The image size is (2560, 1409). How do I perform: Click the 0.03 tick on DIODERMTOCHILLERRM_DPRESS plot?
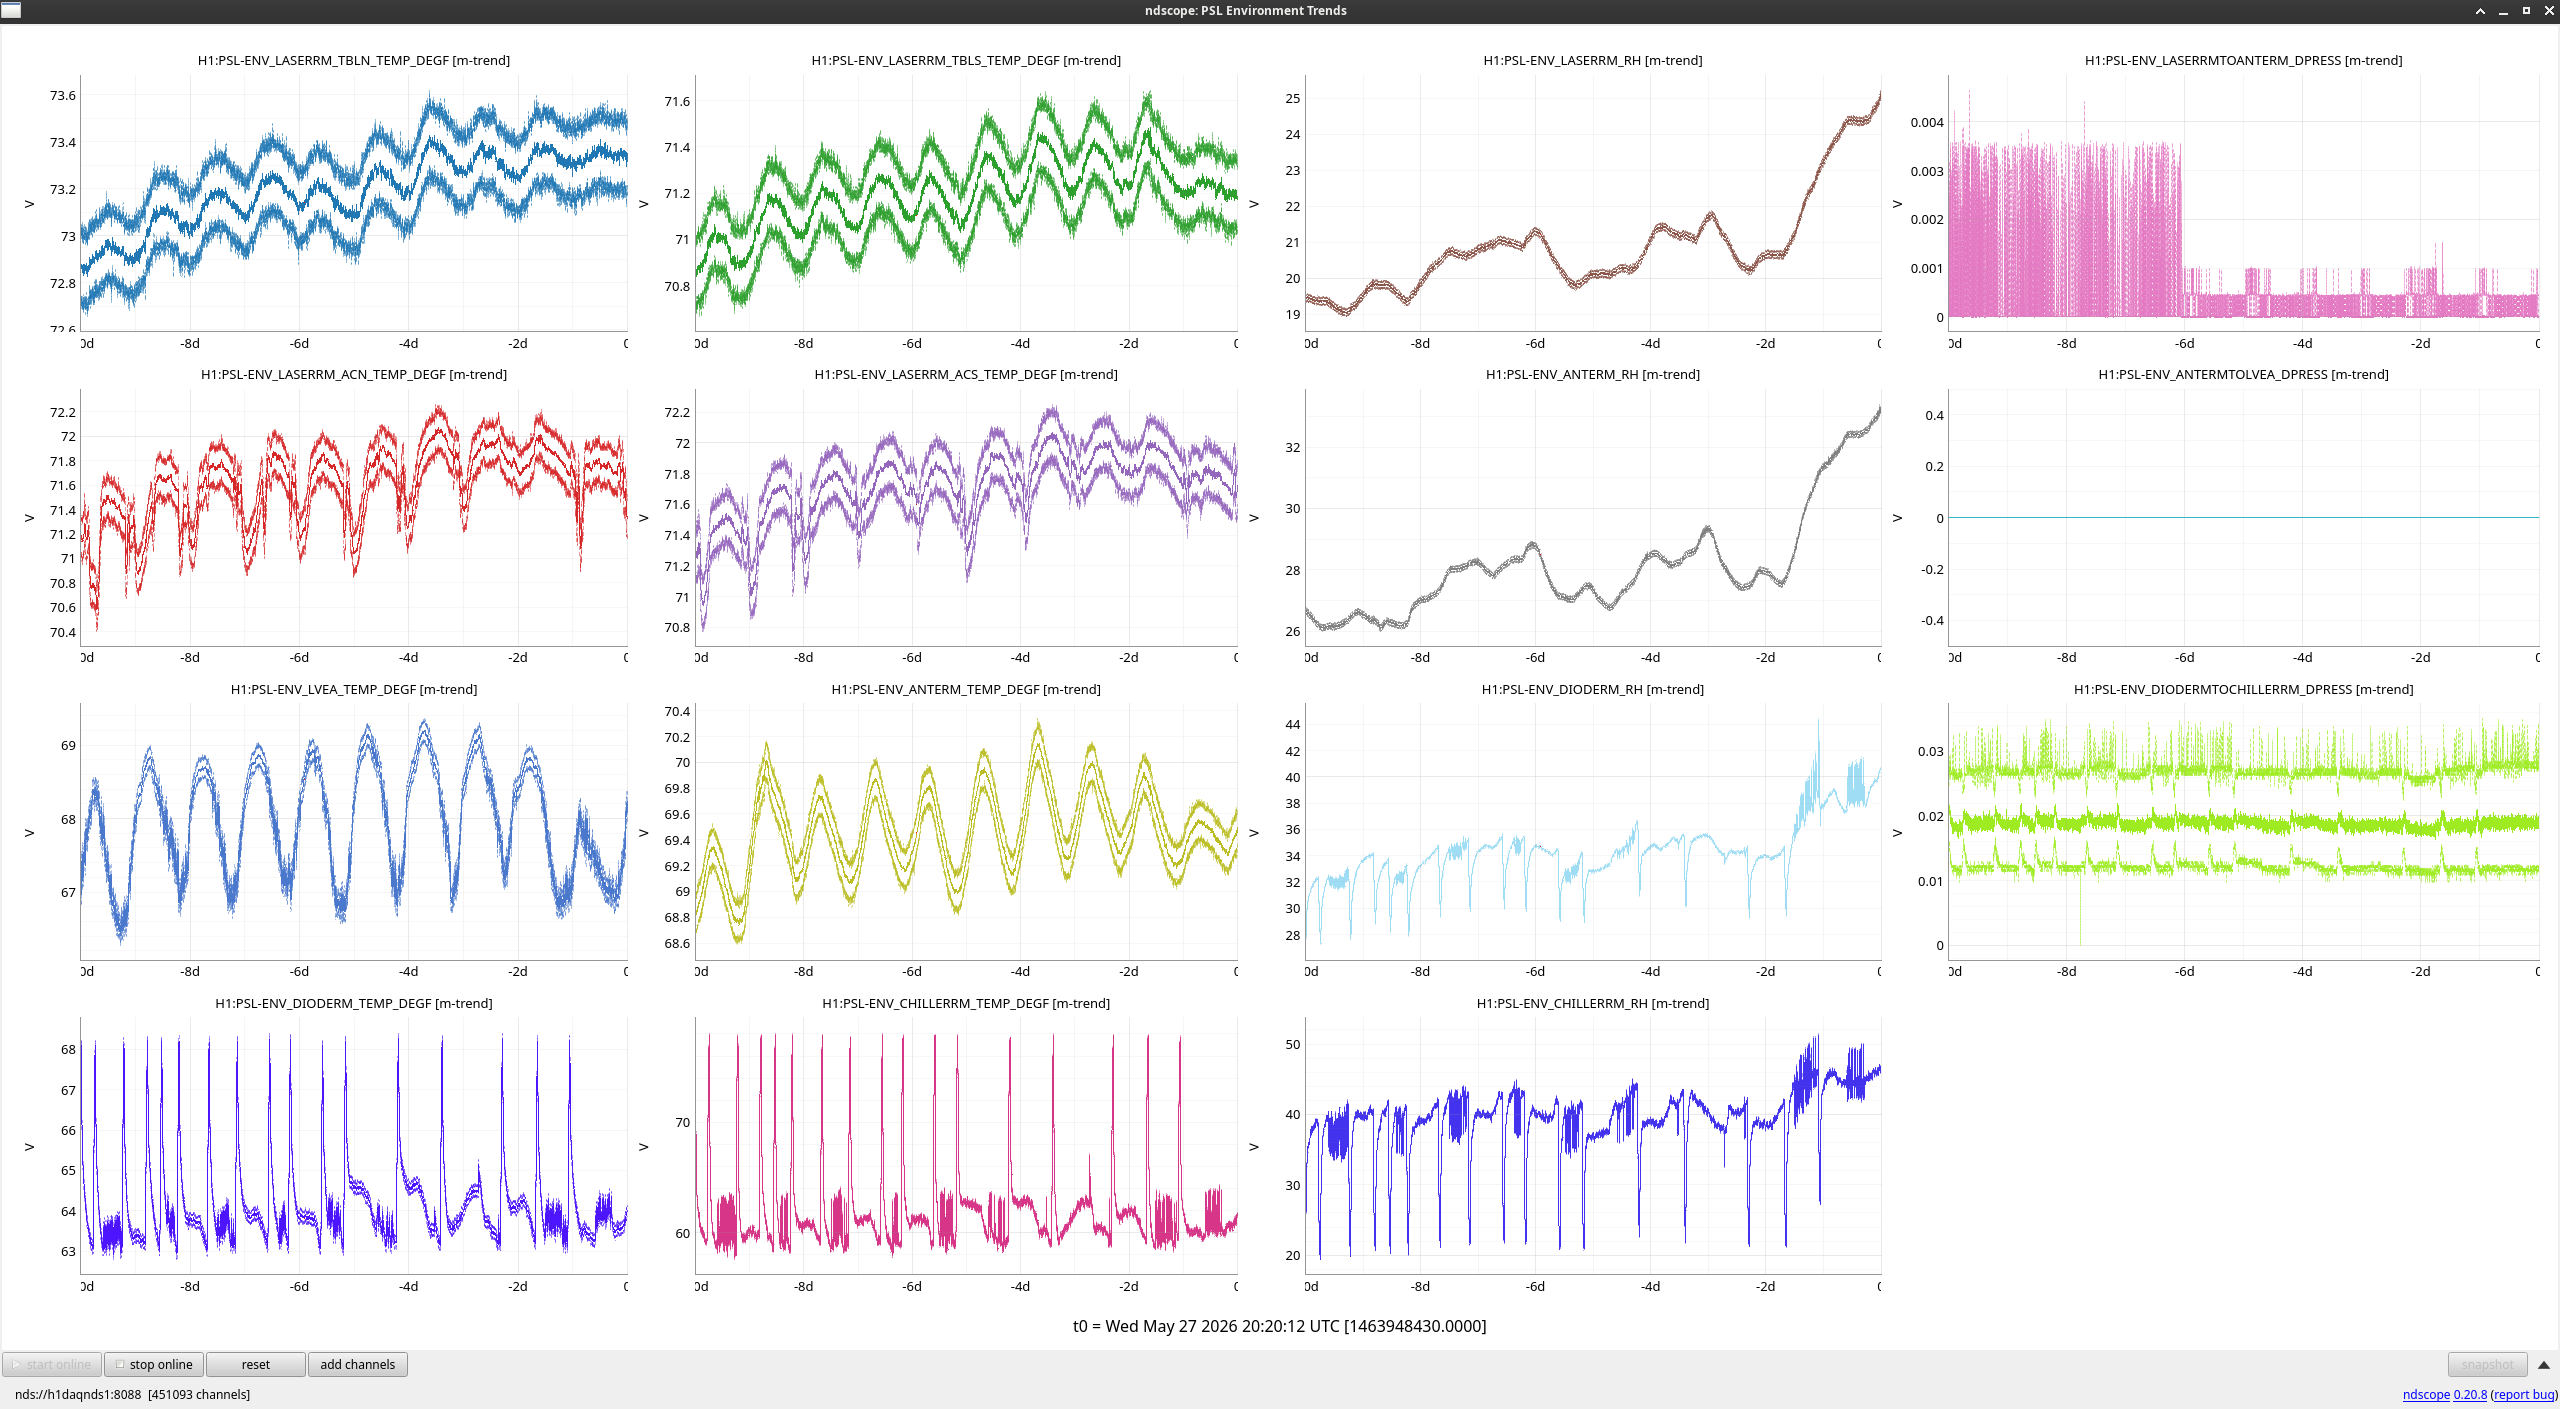(1930, 752)
